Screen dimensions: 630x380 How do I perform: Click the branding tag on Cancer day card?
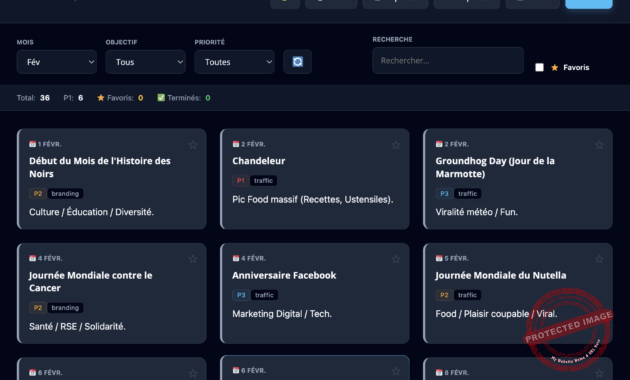click(65, 308)
